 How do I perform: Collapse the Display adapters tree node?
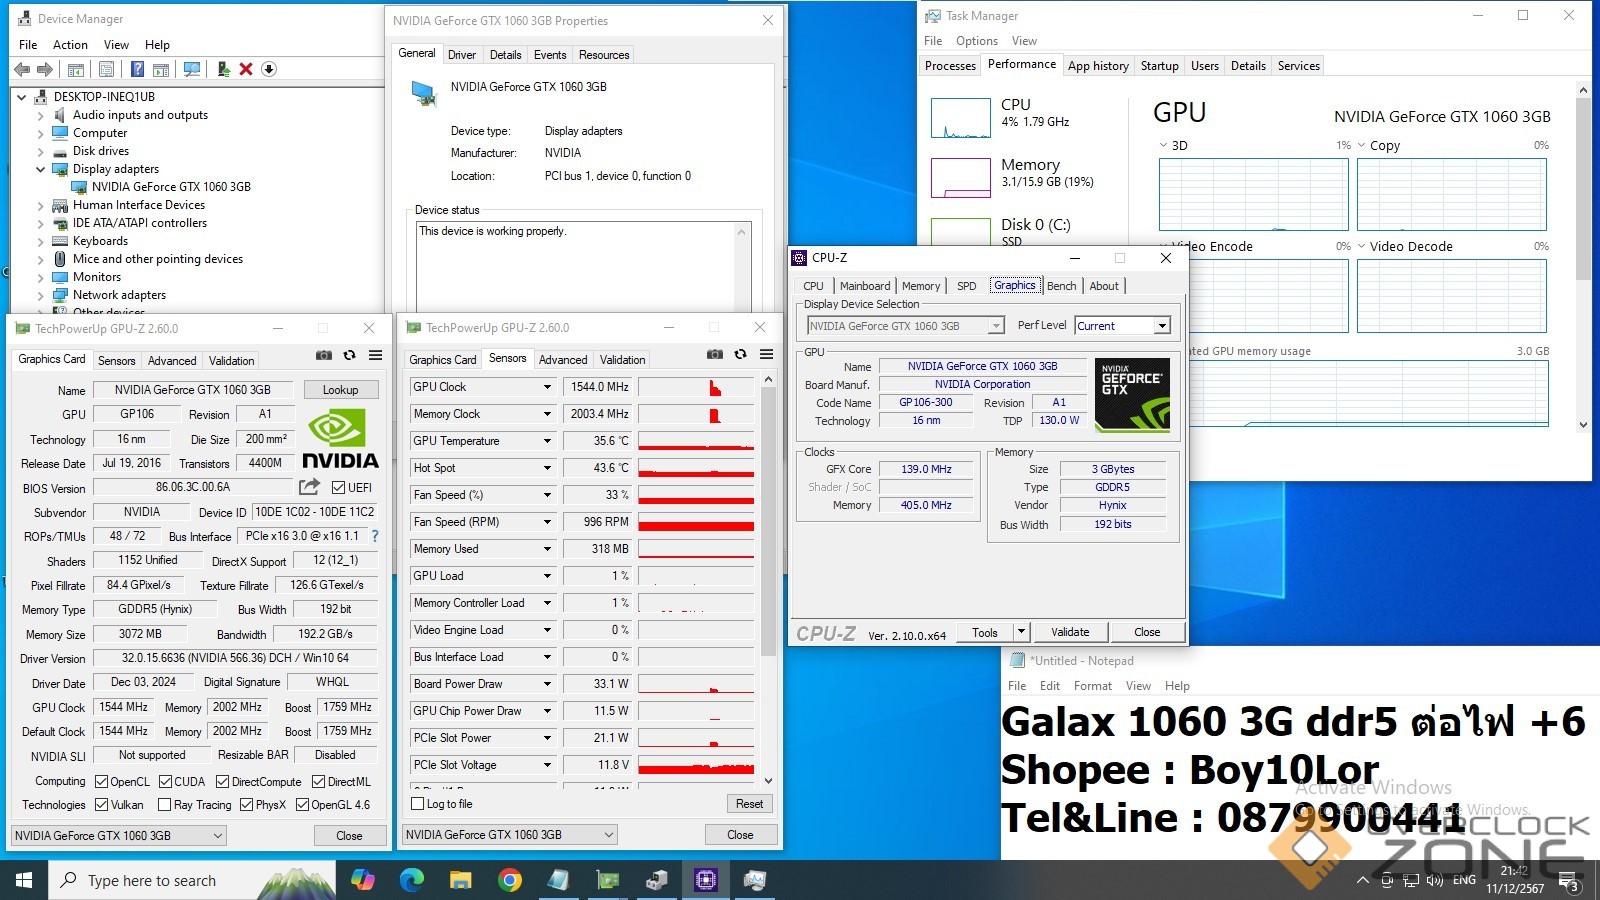40,169
